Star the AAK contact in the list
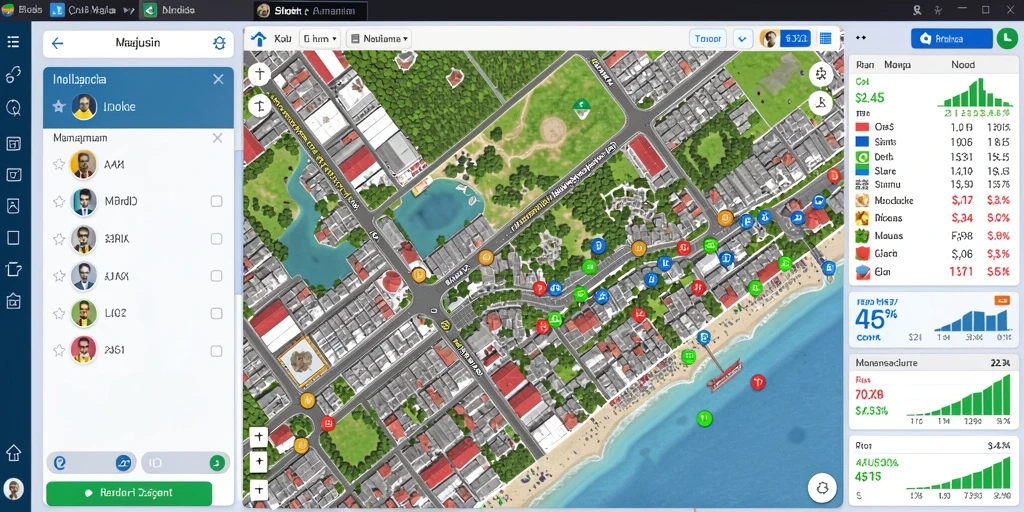 (59, 165)
